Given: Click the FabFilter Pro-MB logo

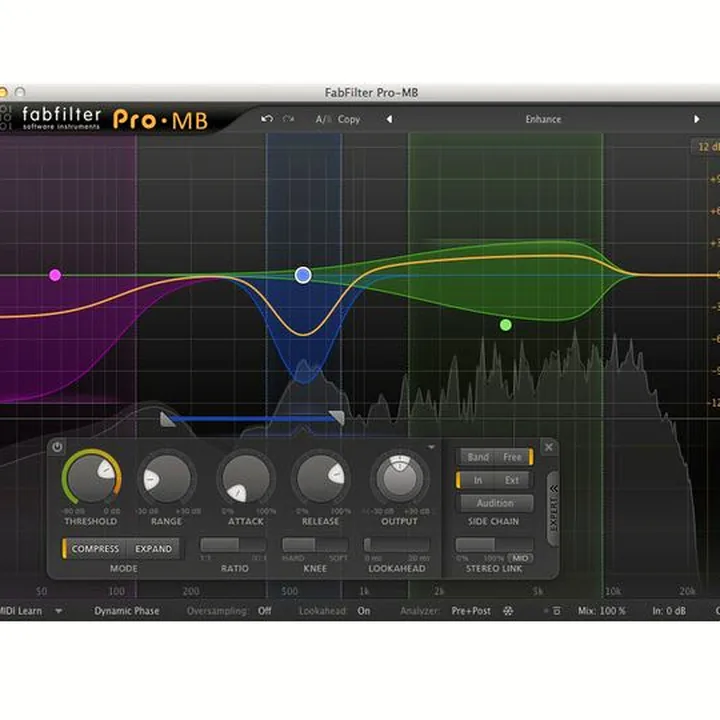Looking at the screenshot, I should click(x=115, y=119).
